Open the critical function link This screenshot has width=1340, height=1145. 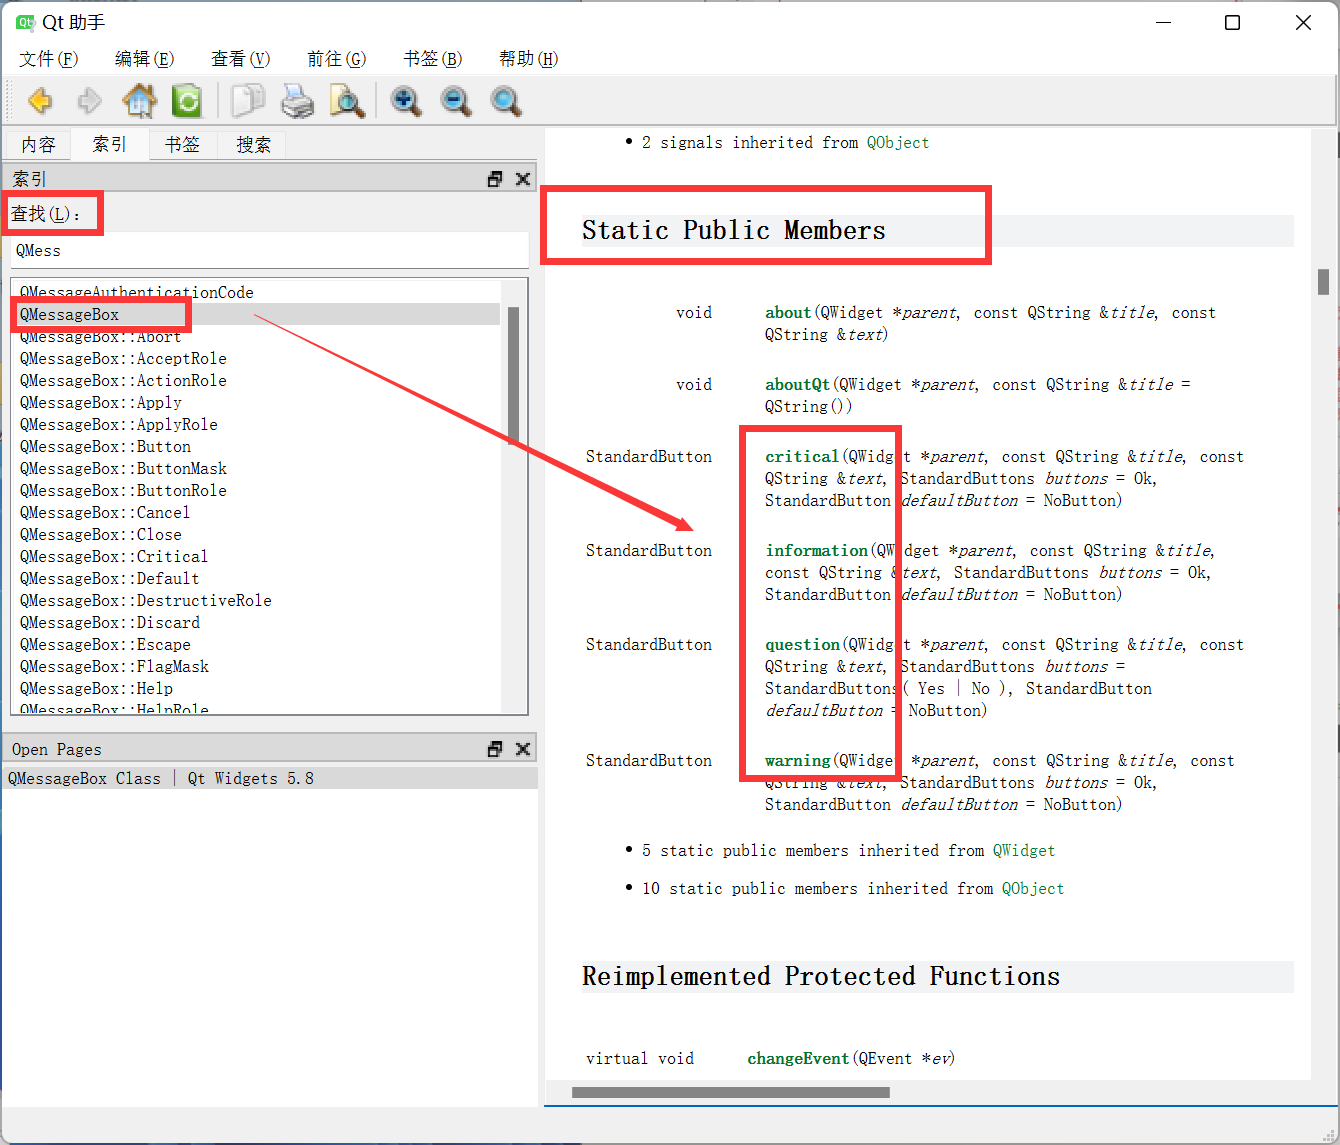(x=802, y=456)
